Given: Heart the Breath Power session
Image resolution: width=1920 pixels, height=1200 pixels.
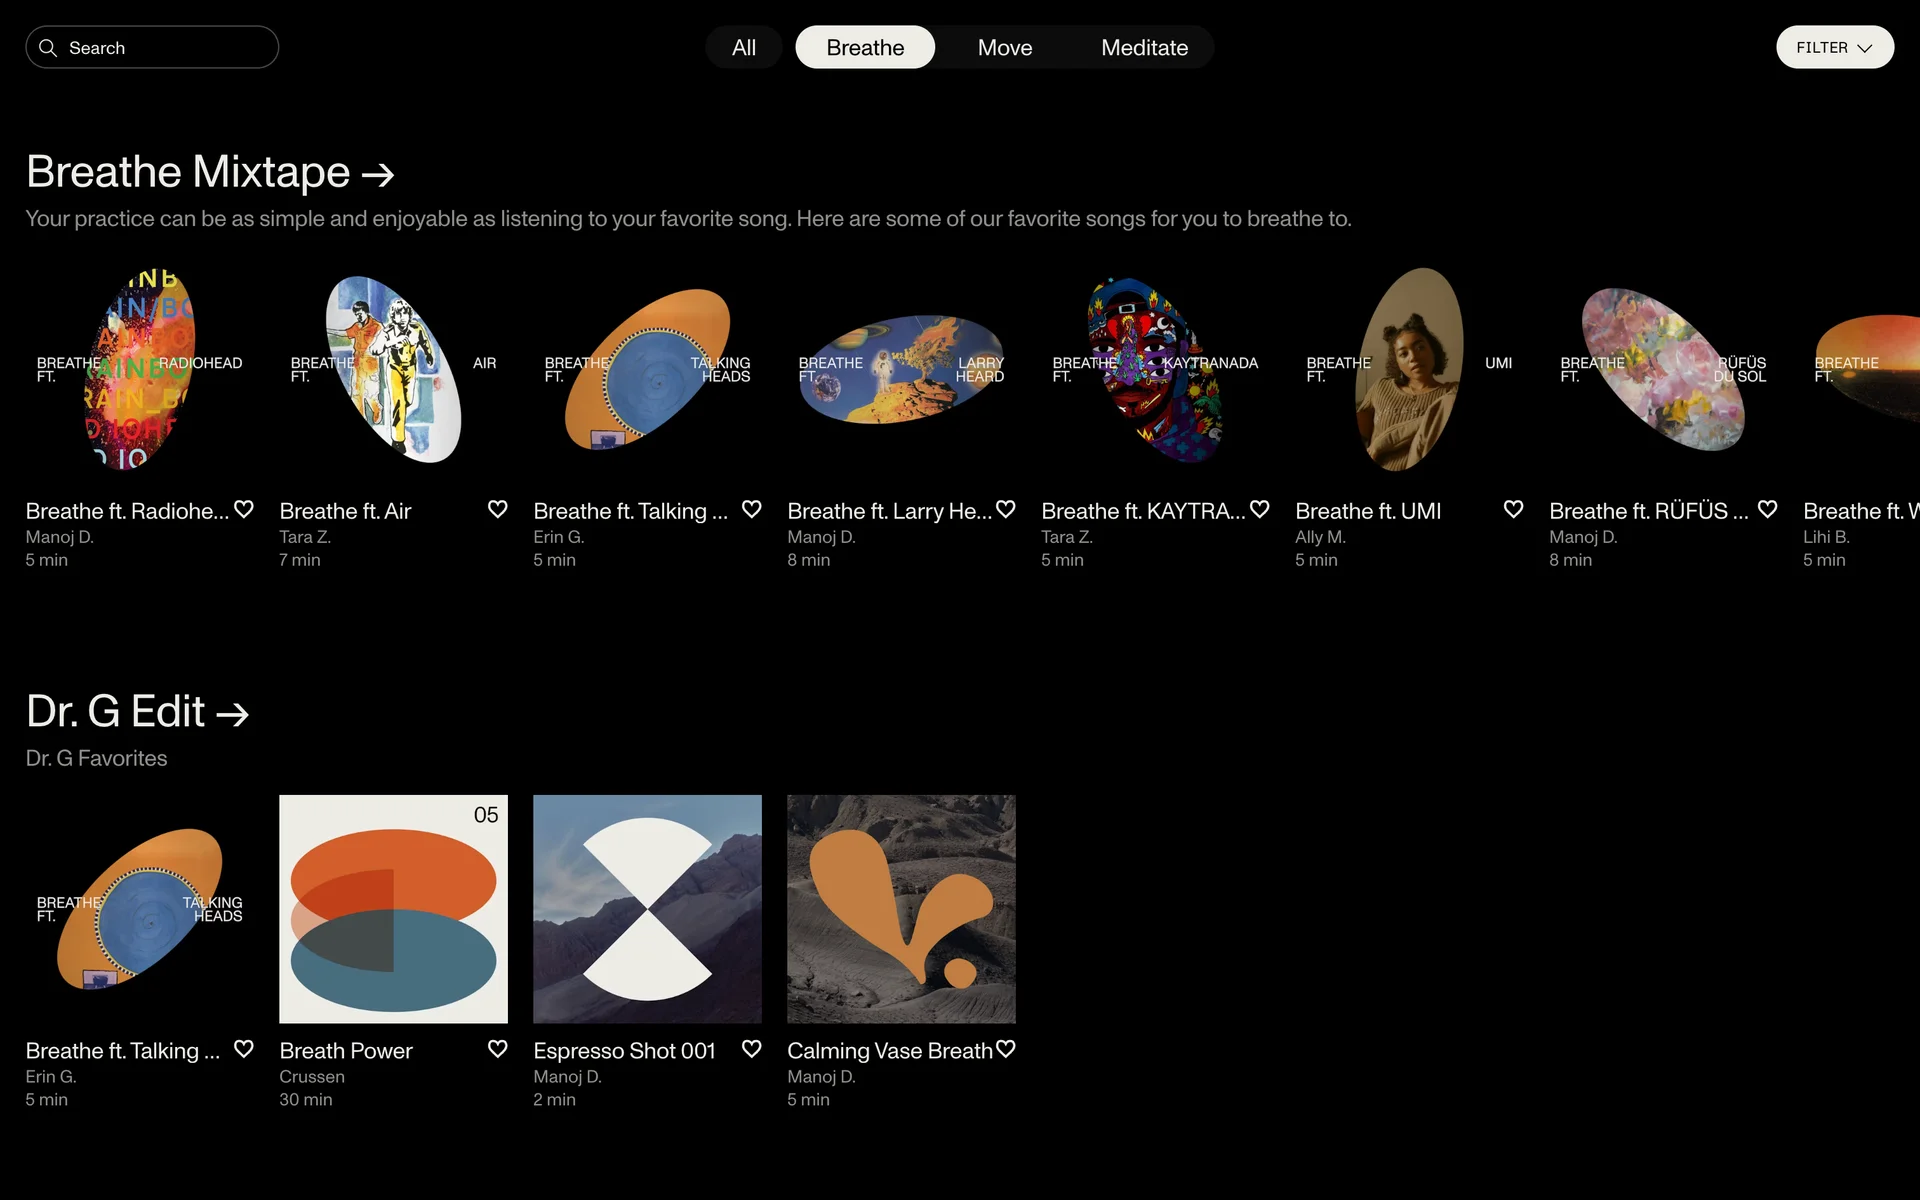Looking at the screenshot, I should [498, 1049].
